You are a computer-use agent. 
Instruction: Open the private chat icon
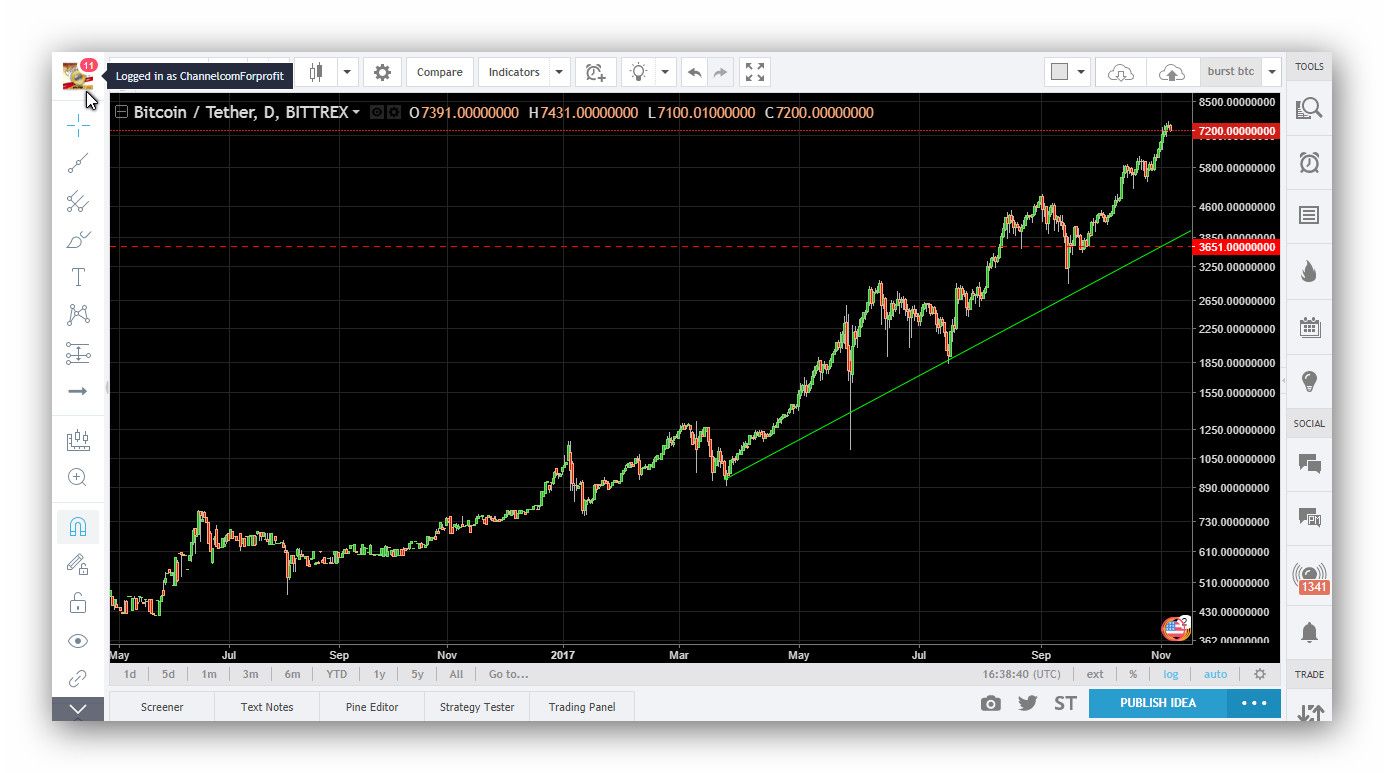[x=1309, y=517]
